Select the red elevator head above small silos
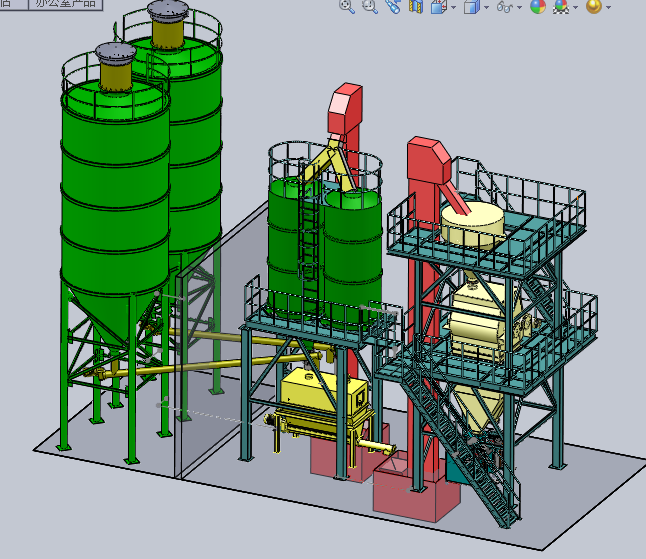This screenshot has height=559, width=646. coord(345,108)
